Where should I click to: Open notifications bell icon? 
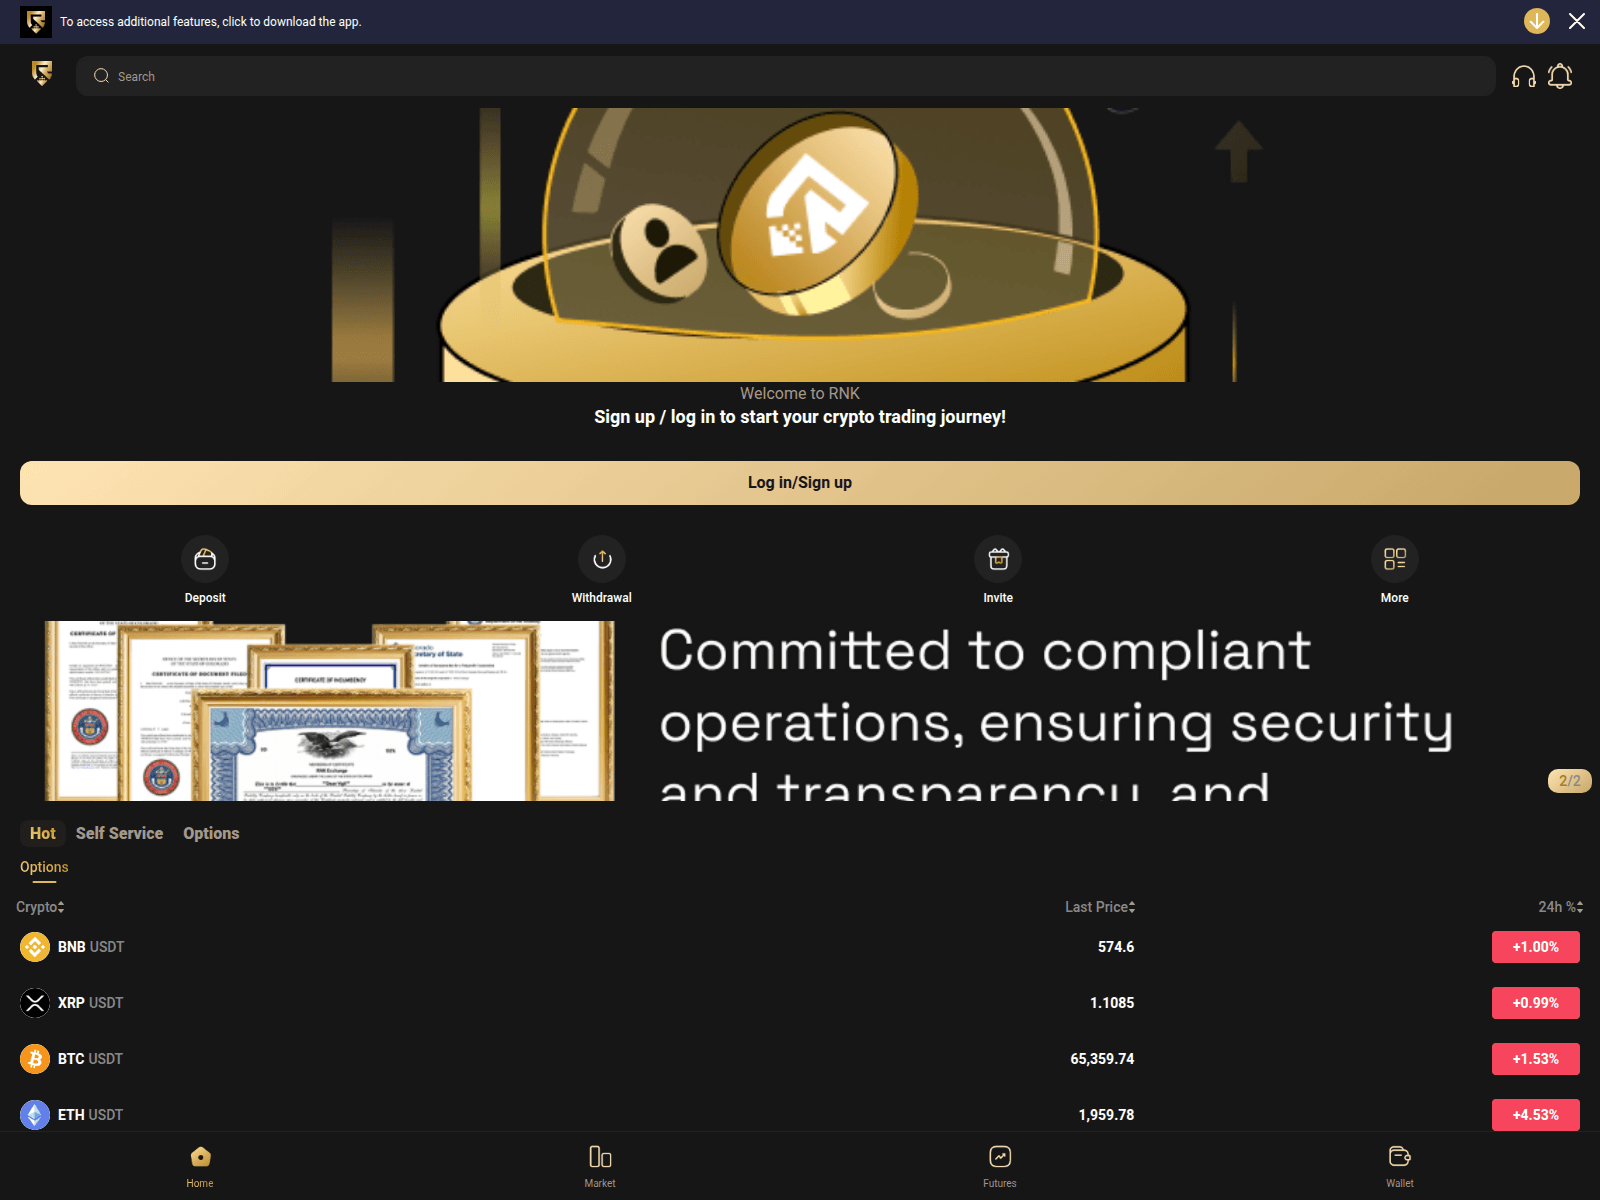(1560, 76)
